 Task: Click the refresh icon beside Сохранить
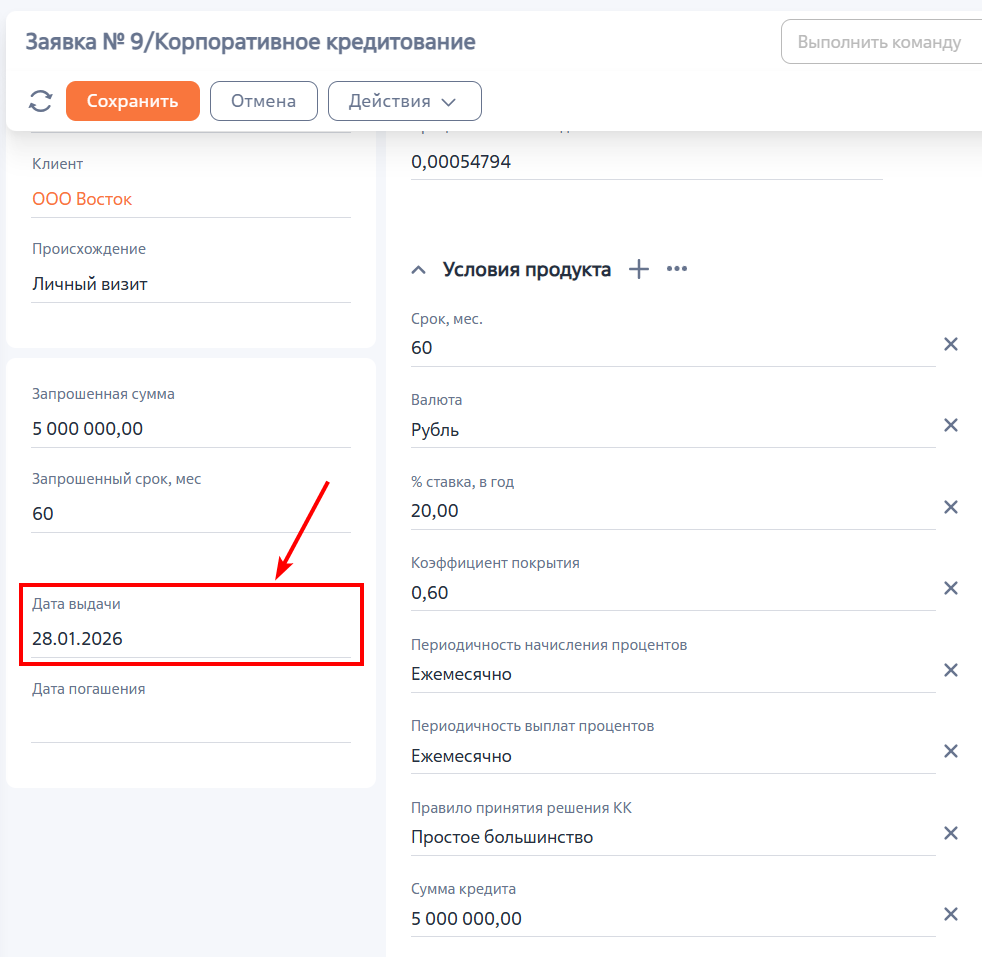point(41,101)
